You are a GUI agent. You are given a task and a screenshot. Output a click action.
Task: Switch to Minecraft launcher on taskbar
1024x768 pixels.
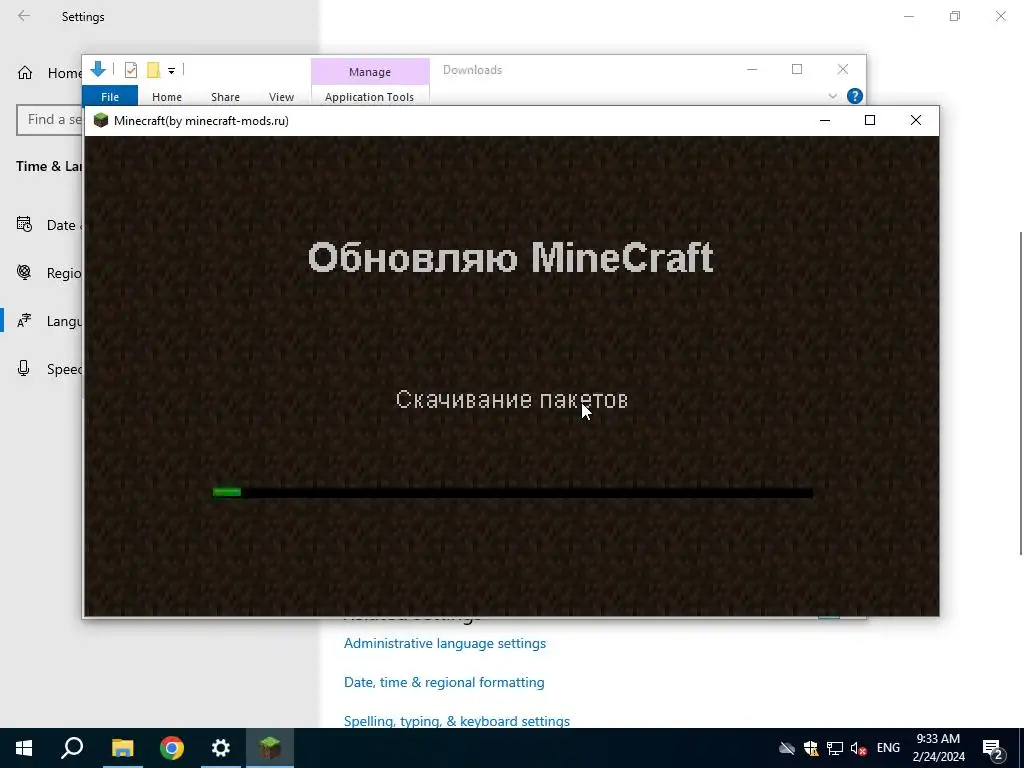click(270, 748)
